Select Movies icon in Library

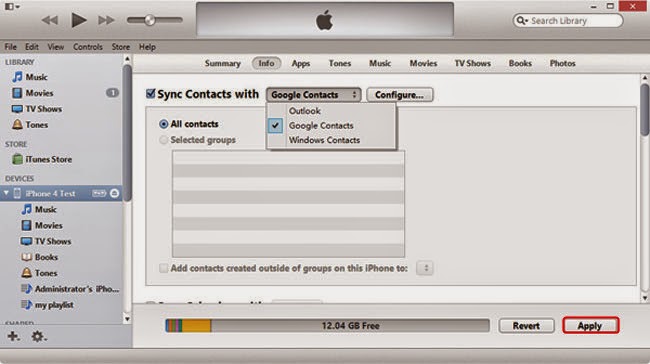click(17, 93)
